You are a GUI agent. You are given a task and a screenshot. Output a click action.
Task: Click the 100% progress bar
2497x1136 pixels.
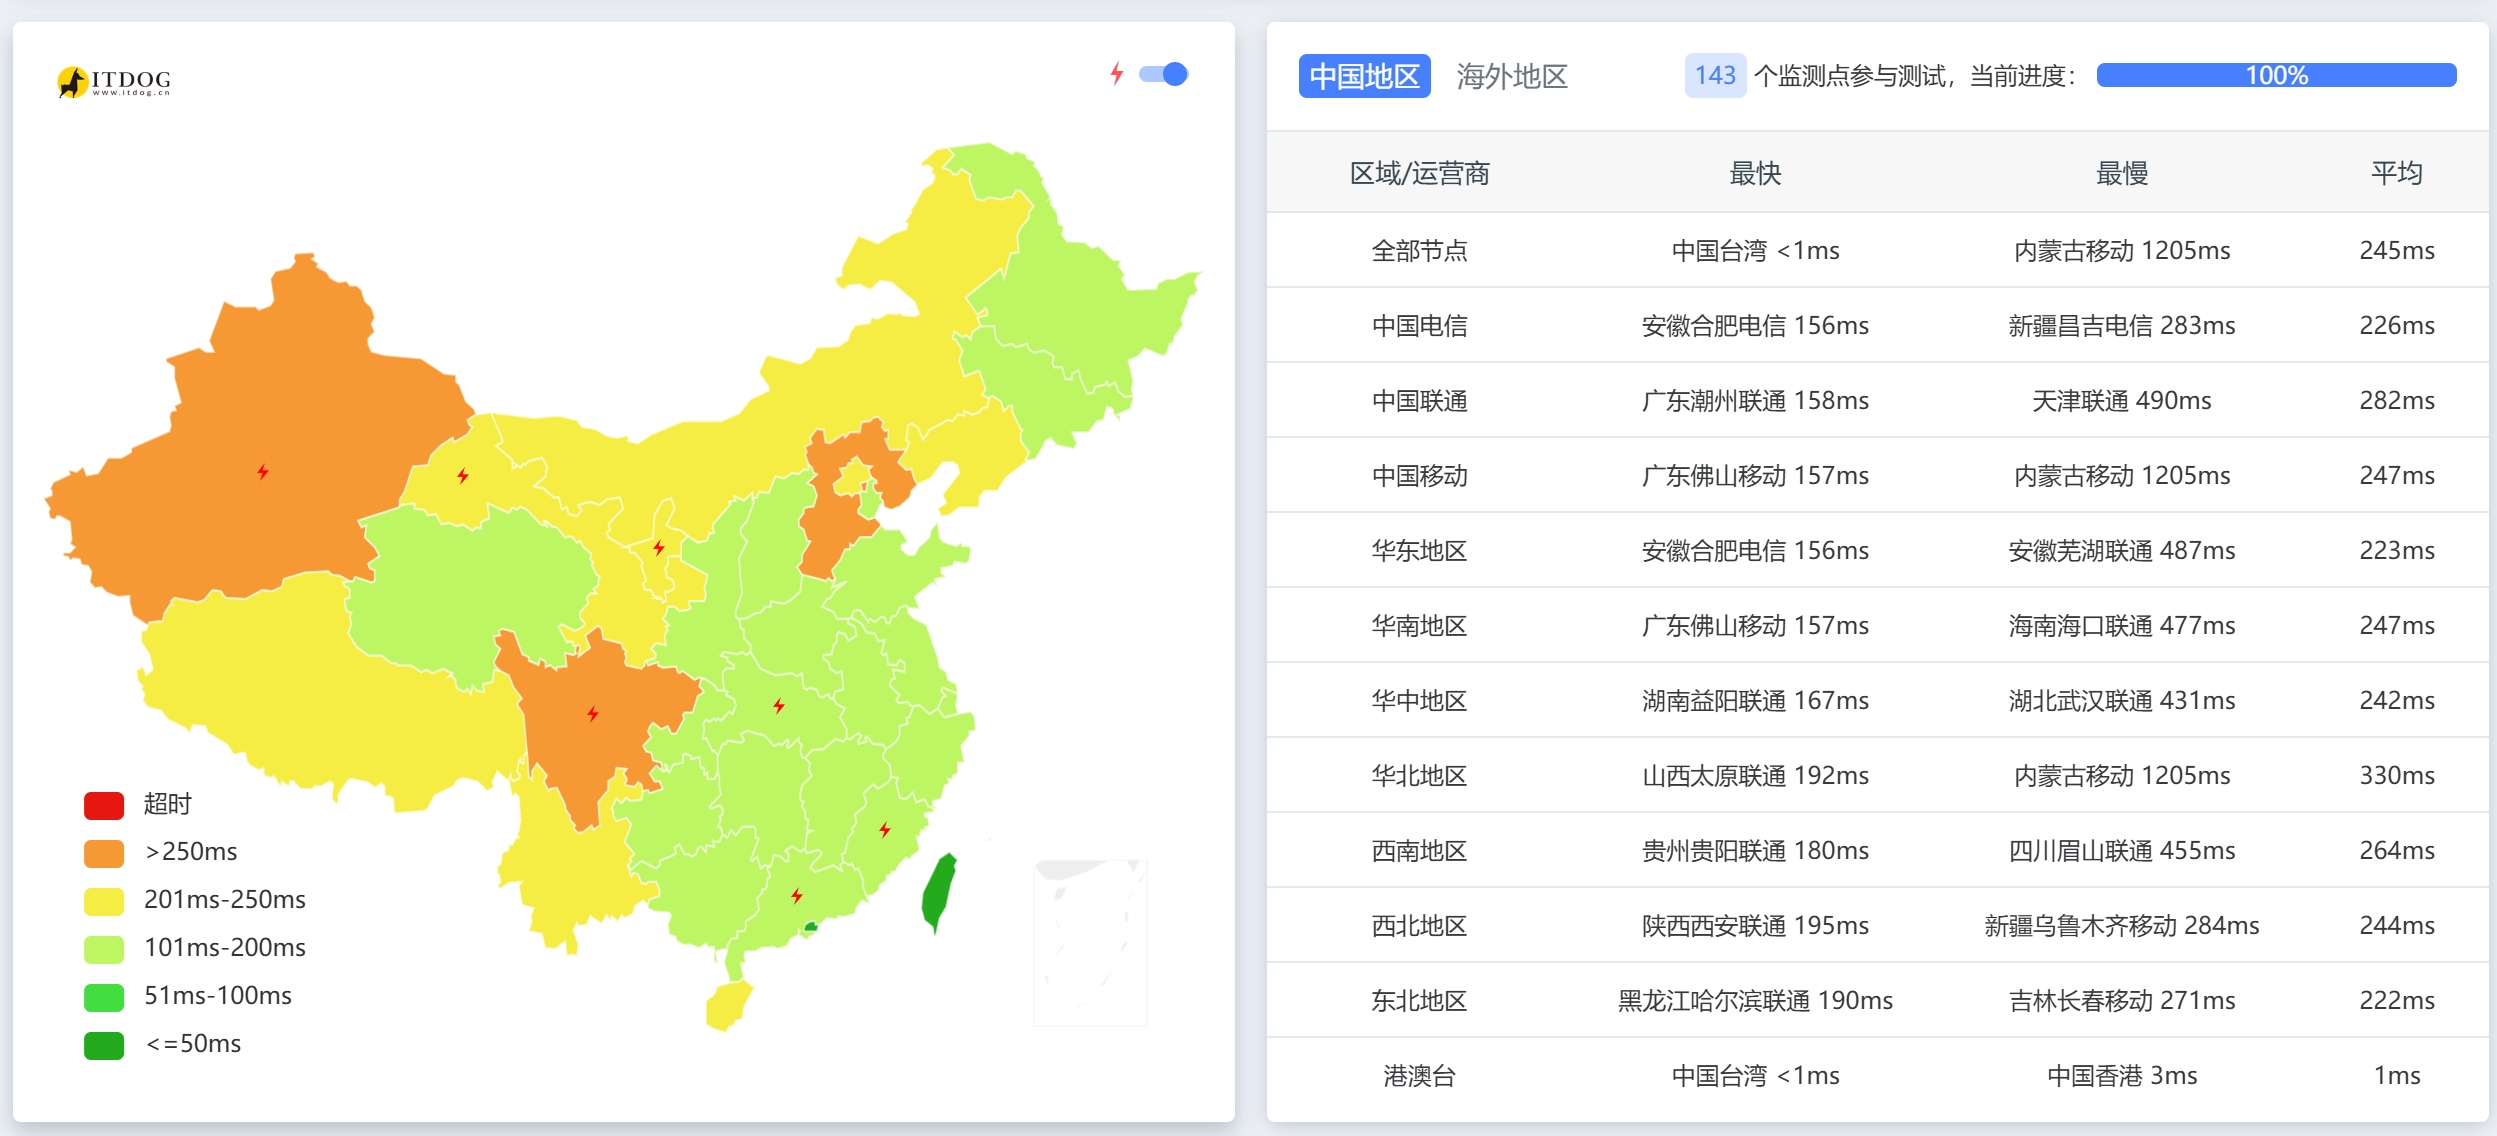pos(2276,75)
